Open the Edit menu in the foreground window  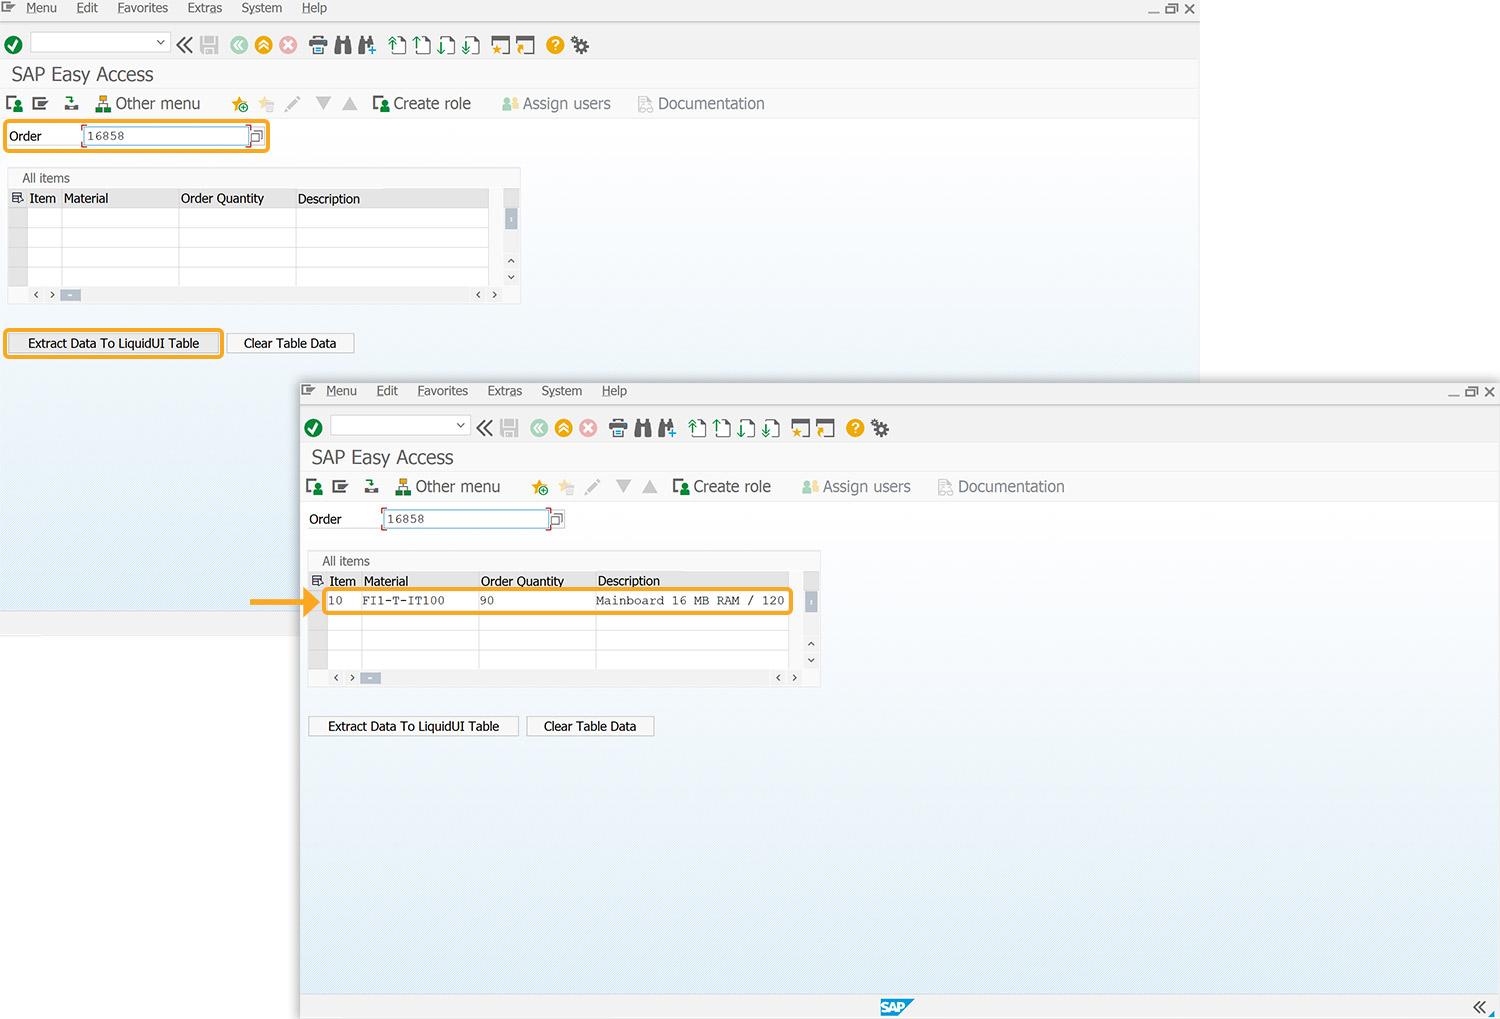point(387,391)
